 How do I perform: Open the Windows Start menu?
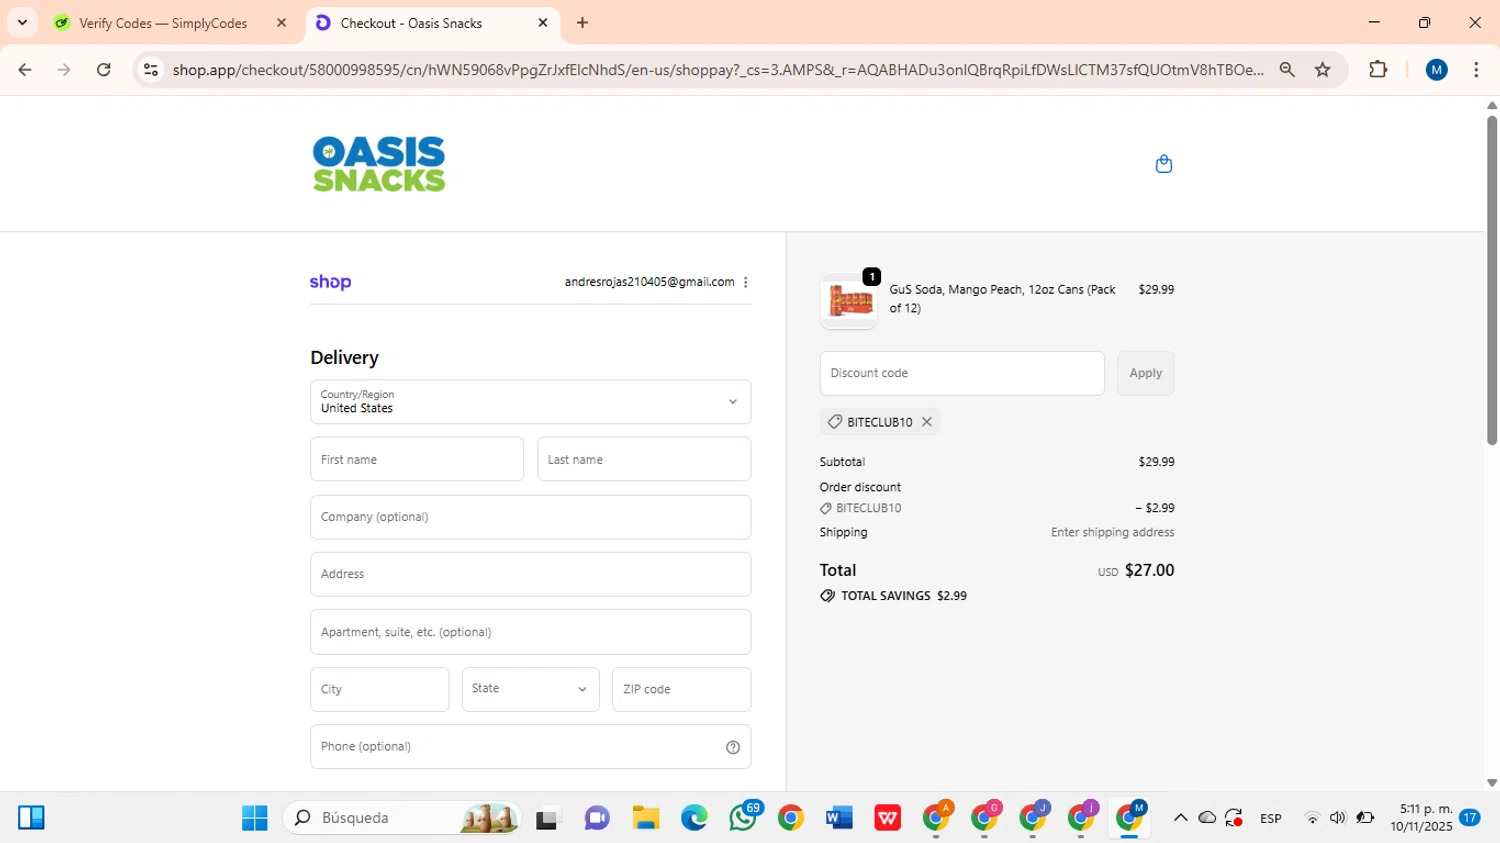coord(255,818)
